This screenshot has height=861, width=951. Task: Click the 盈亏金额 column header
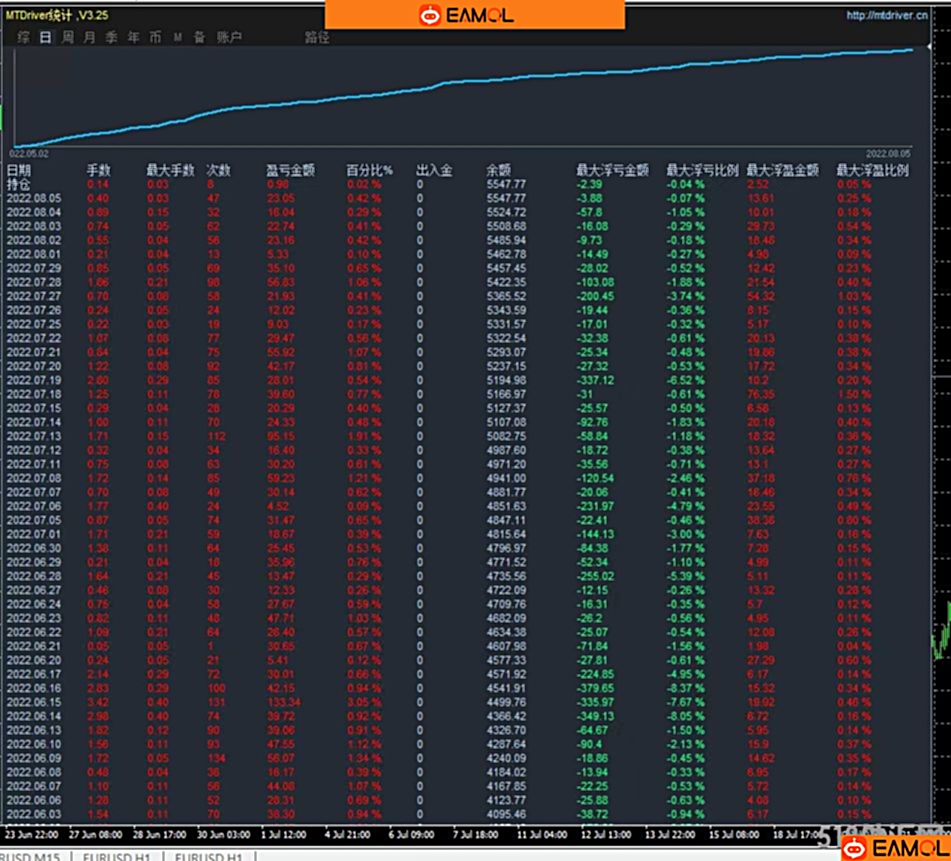point(290,171)
